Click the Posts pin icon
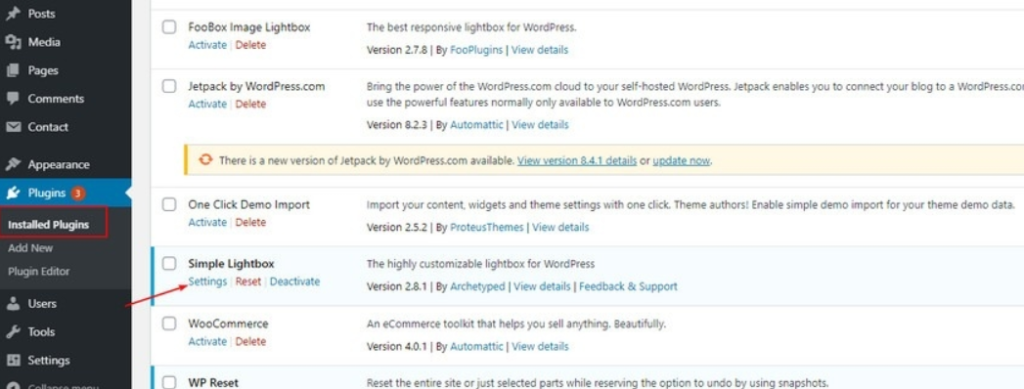Screen dimensions: 1024x389 click(x=13, y=14)
